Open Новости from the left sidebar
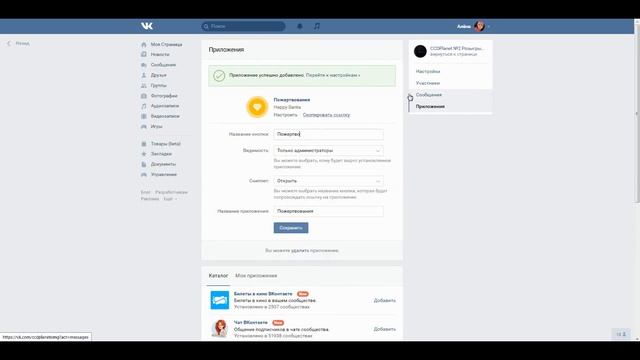The height and width of the screenshot is (360, 640). click(160, 54)
